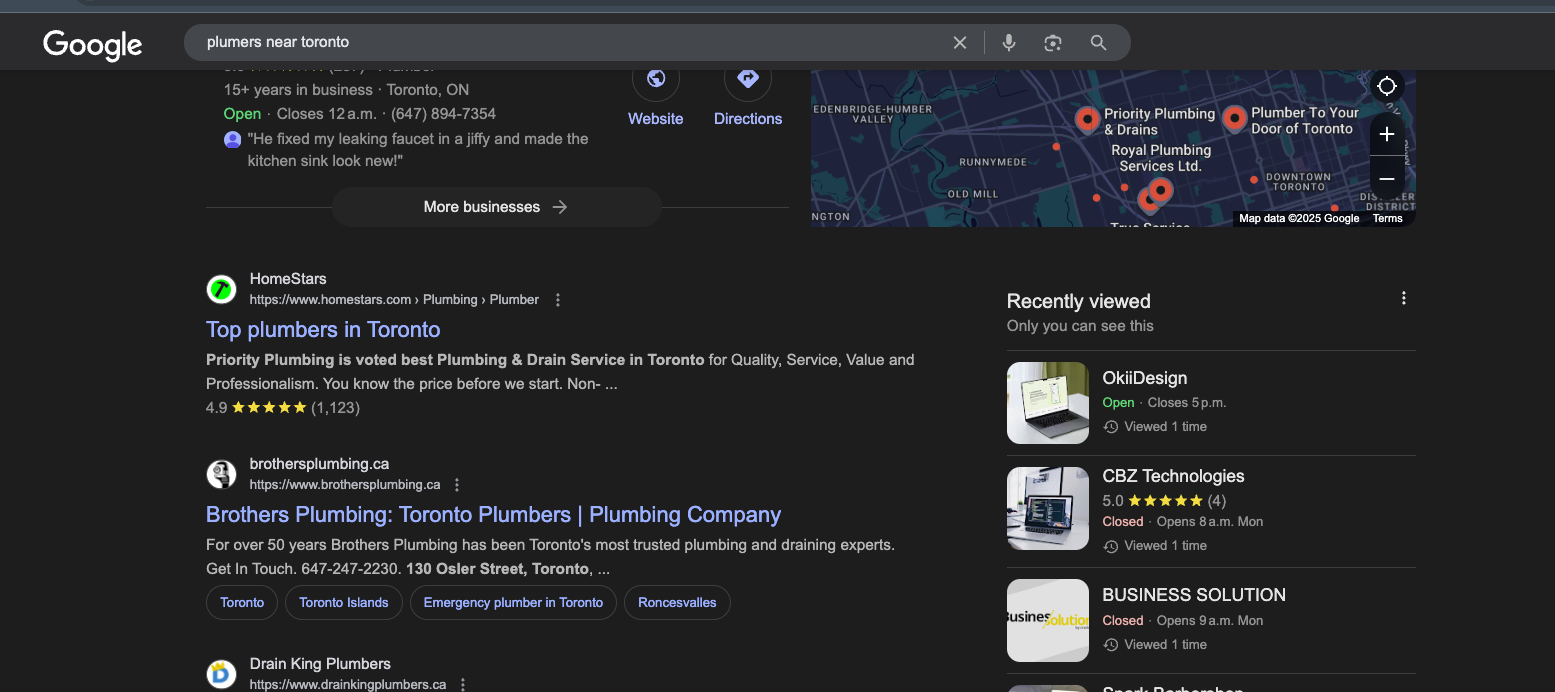Center map on my location icon
Screen dimensions: 1555x692
coord(1386,86)
